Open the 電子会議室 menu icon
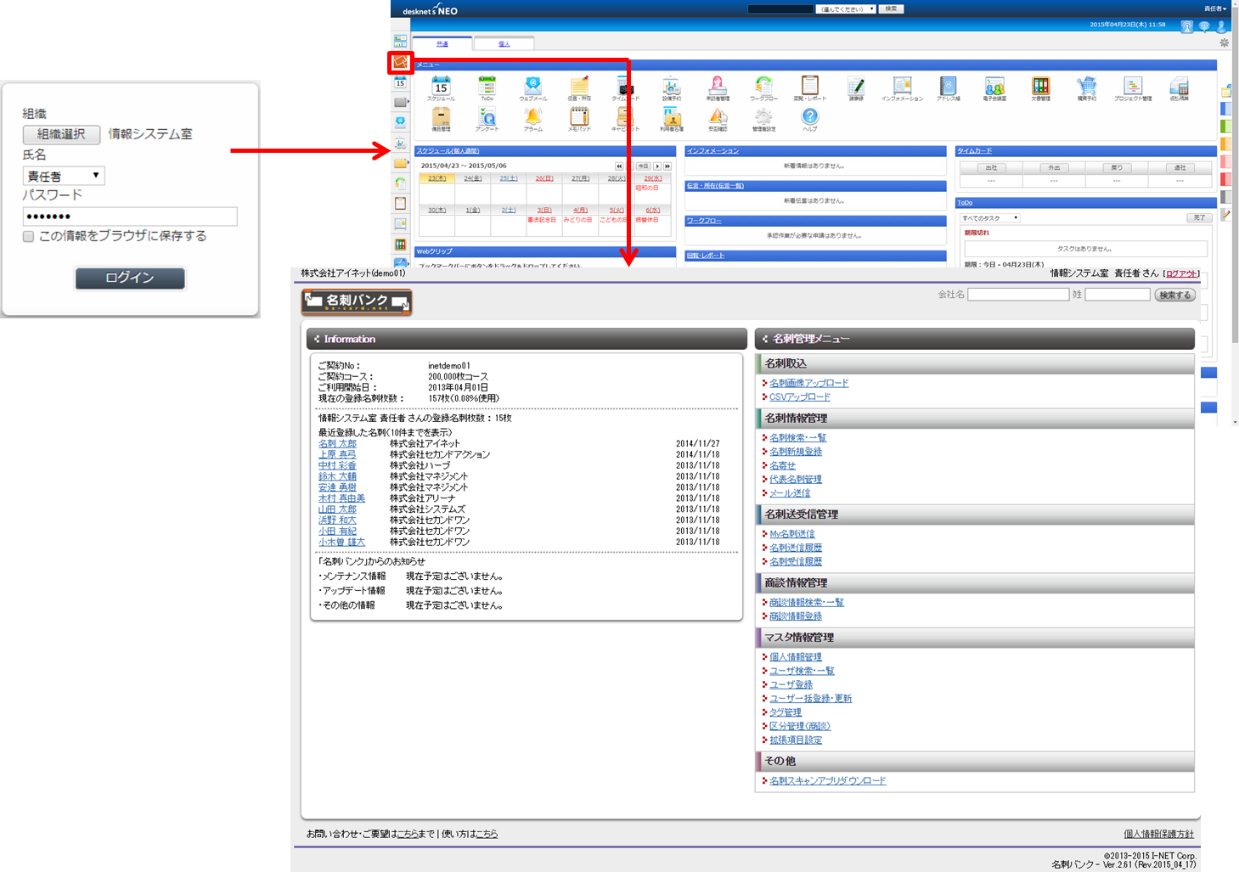This screenshot has width=1239, height=872. [994, 87]
